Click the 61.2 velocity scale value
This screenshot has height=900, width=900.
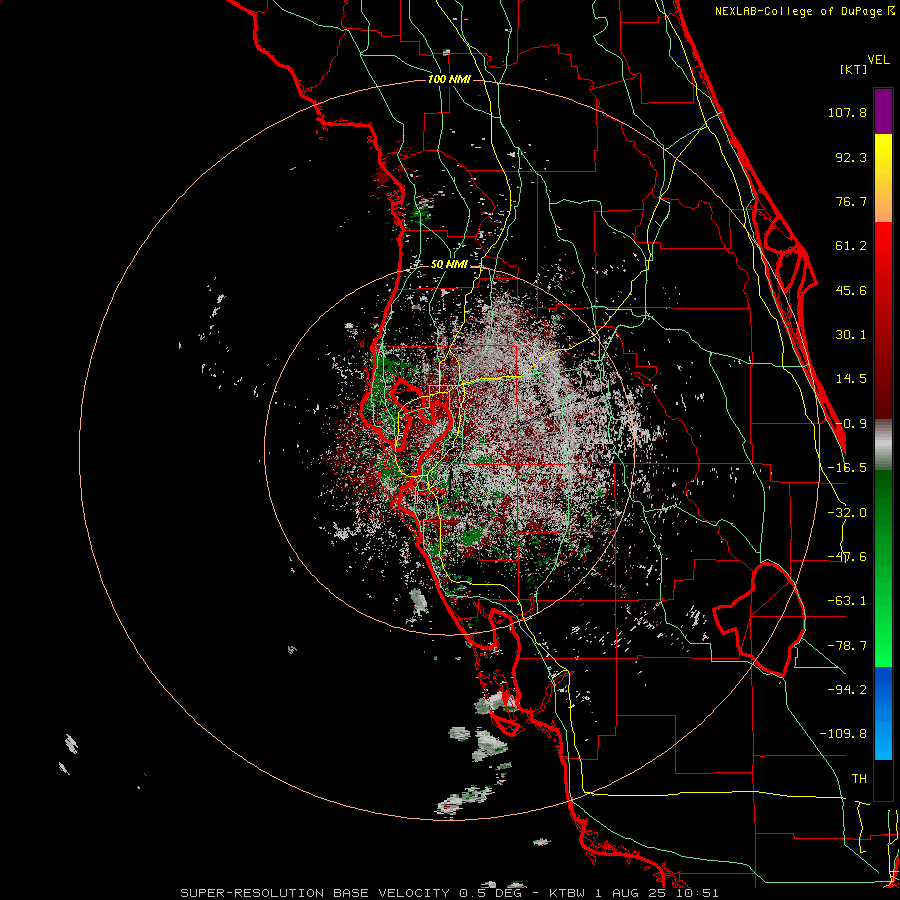pos(851,246)
